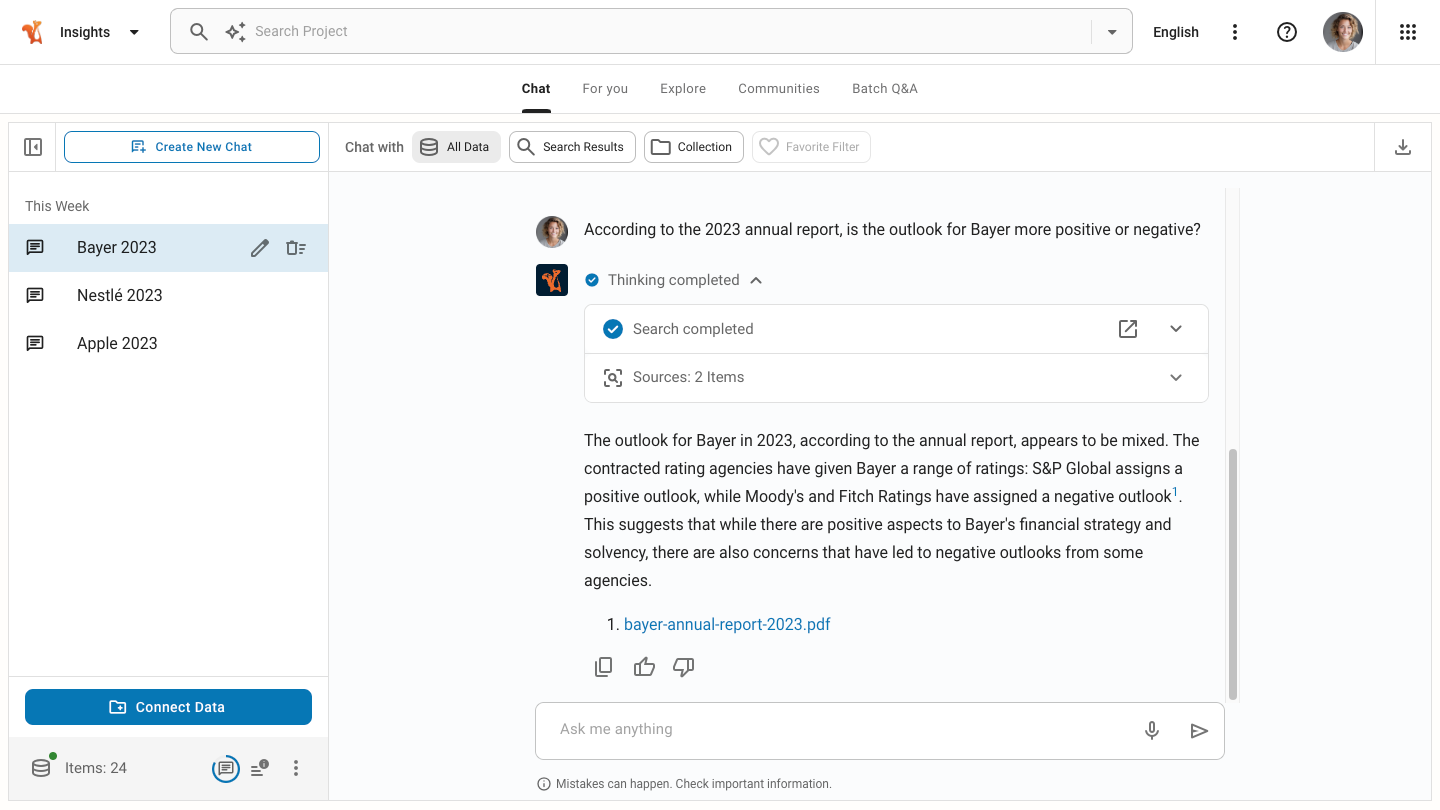Viewport: 1440px width, 810px height.
Task: Collapse the Thinking completed section
Action: pos(756,280)
